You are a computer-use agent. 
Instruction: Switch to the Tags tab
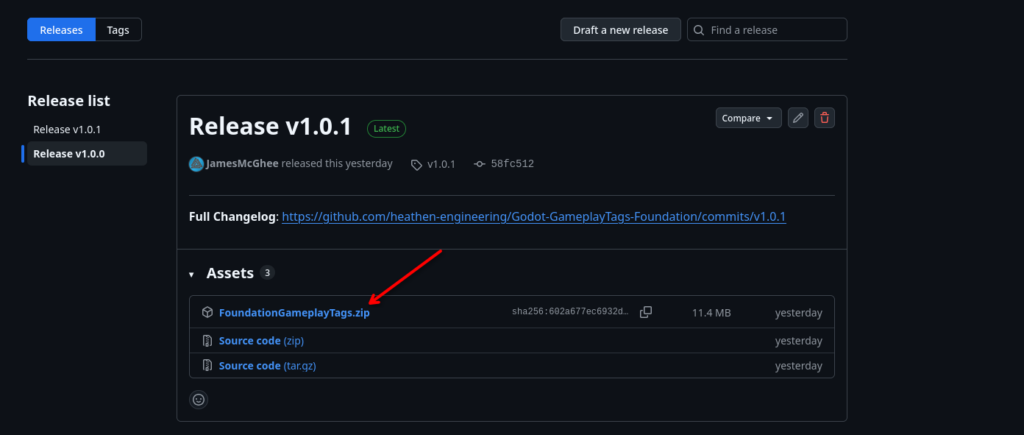coord(118,30)
